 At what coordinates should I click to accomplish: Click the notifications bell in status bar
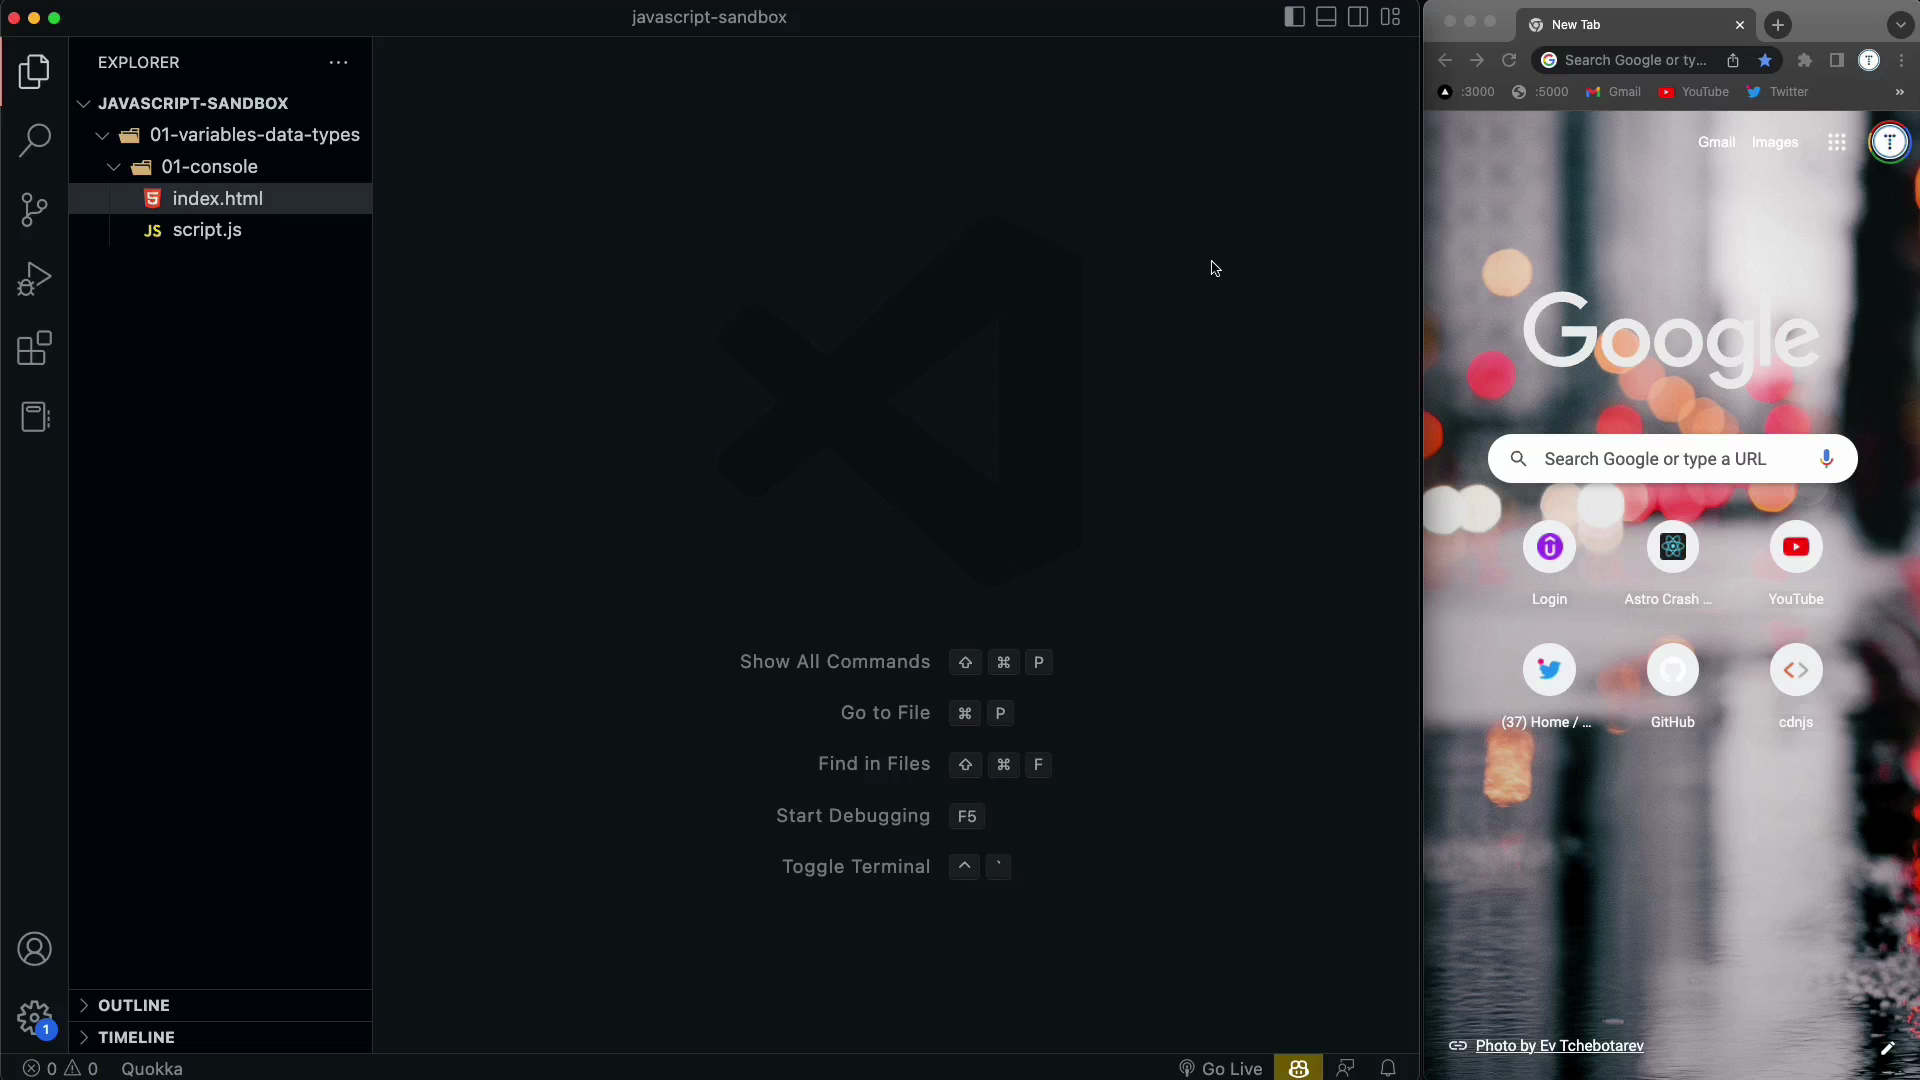point(1388,1068)
